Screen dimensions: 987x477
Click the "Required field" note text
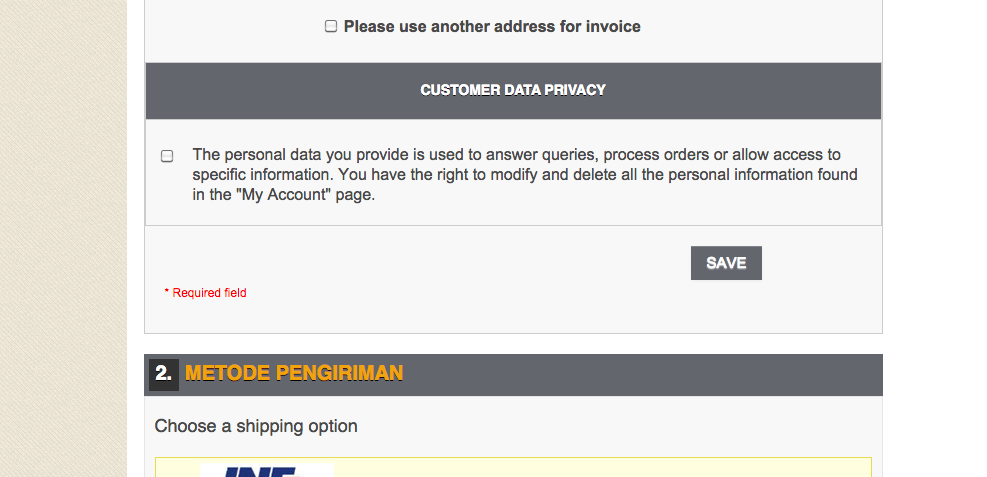[x=209, y=293]
